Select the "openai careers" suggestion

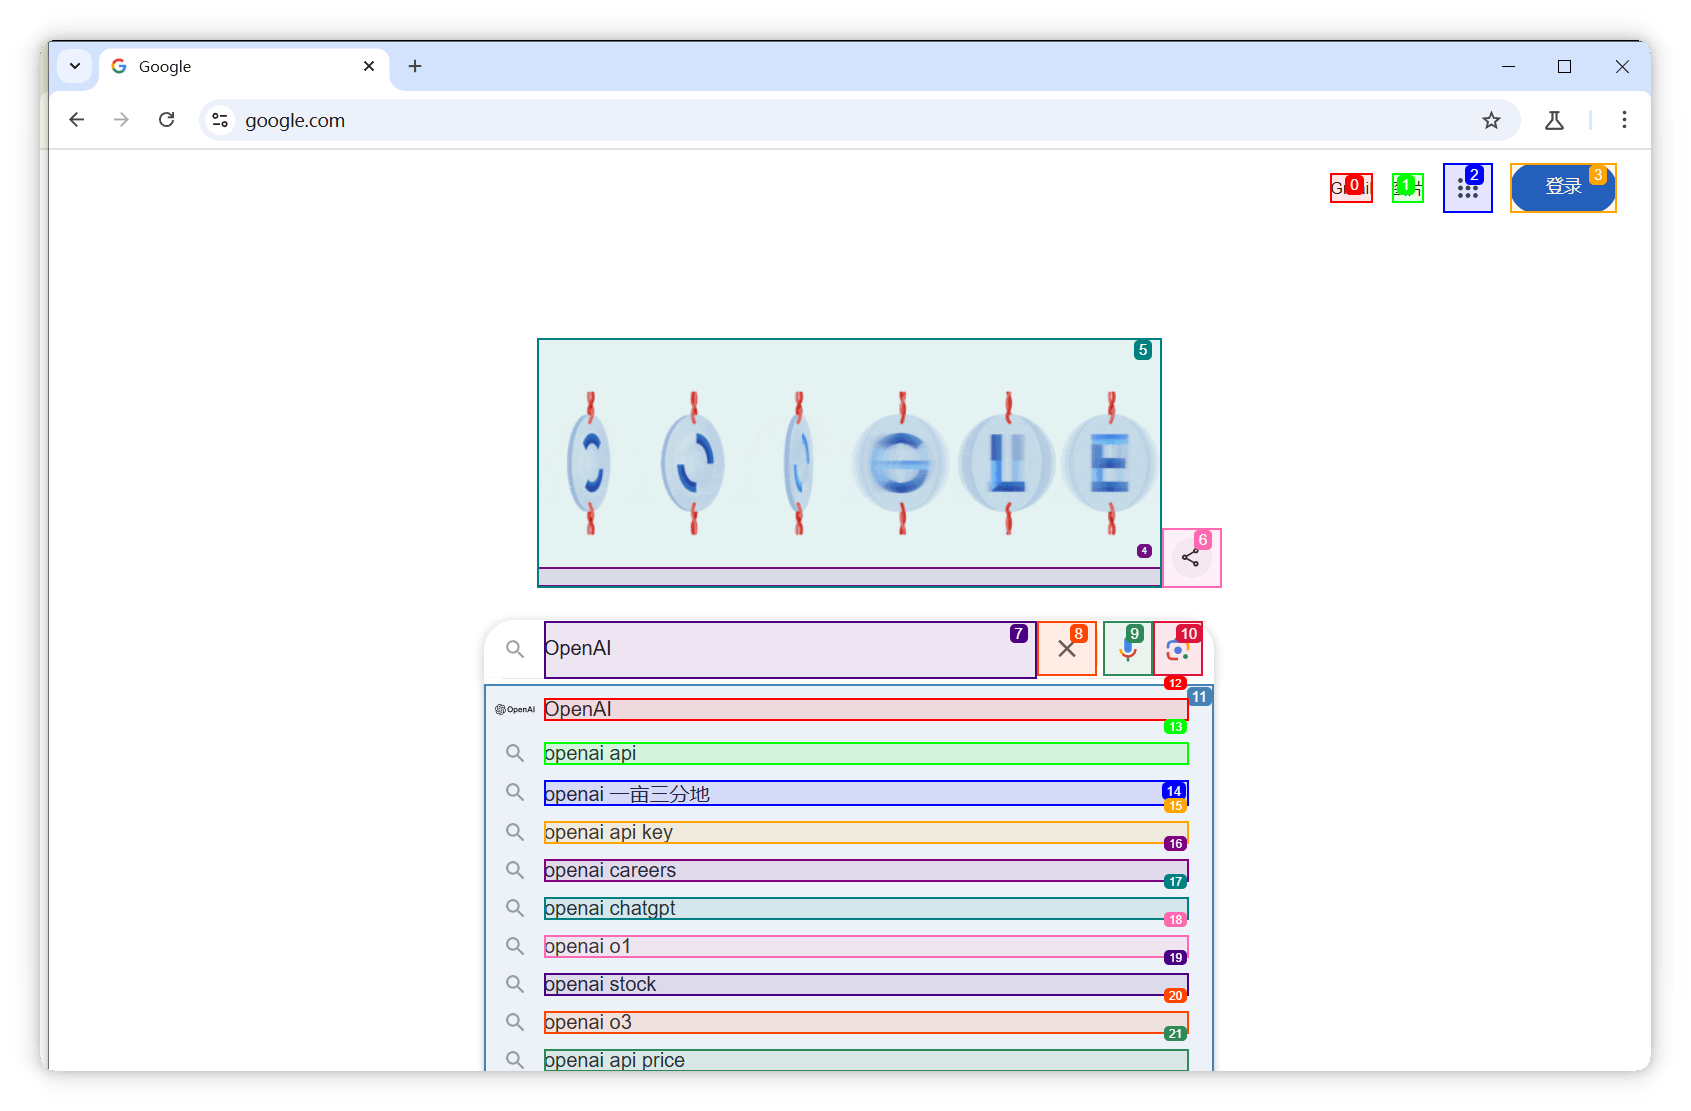pyautogui.click(x=866, y=870)
